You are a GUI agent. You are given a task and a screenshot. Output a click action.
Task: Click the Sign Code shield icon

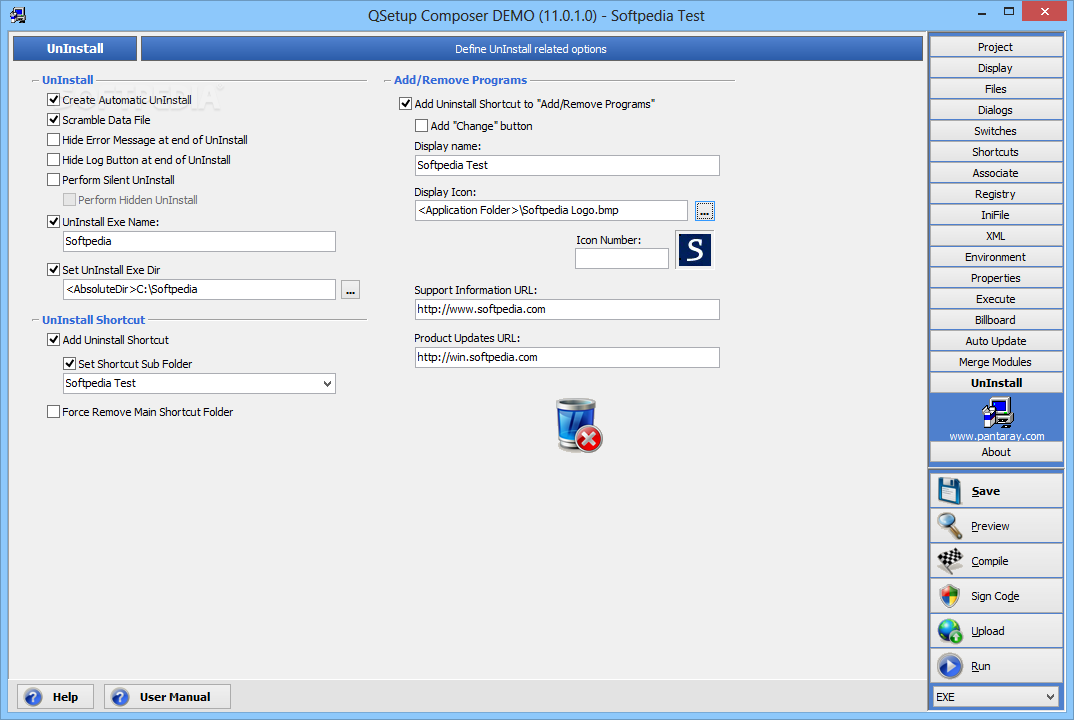[949, 596]
